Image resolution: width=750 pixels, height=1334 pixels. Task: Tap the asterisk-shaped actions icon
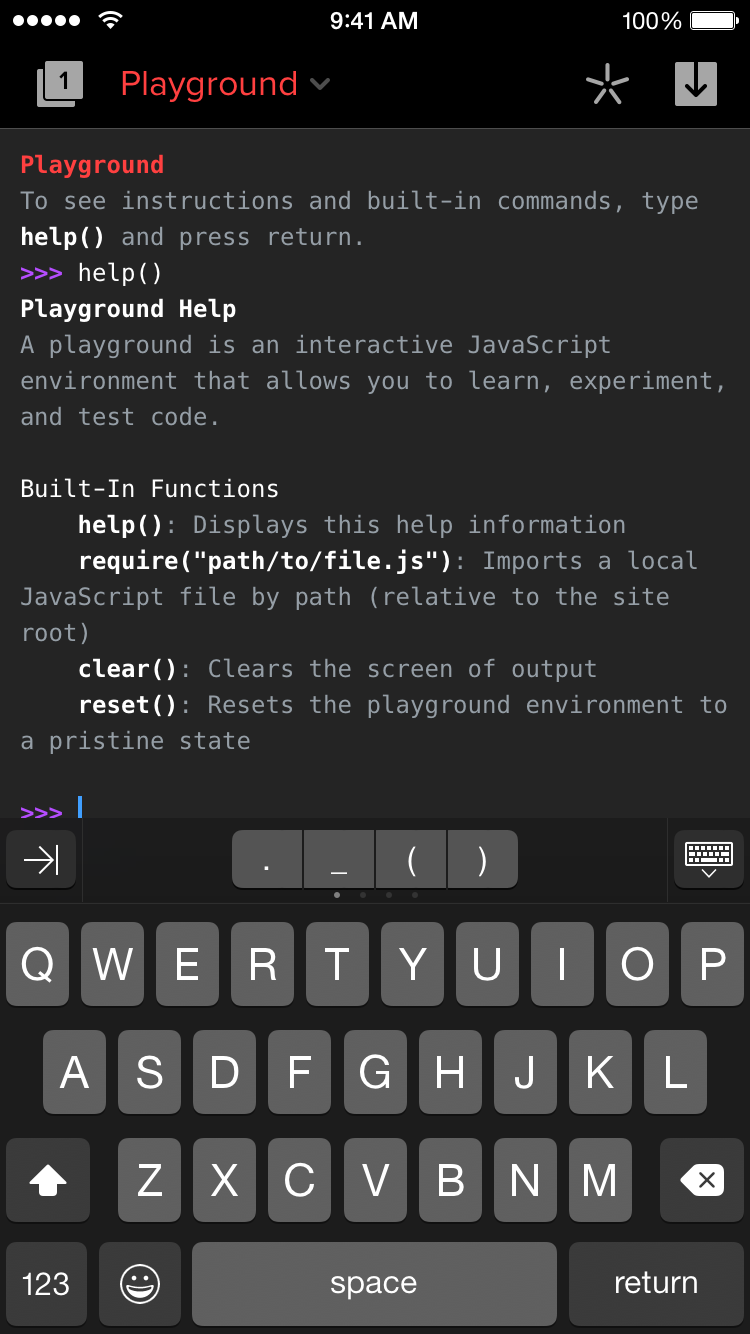click(607, 84)
